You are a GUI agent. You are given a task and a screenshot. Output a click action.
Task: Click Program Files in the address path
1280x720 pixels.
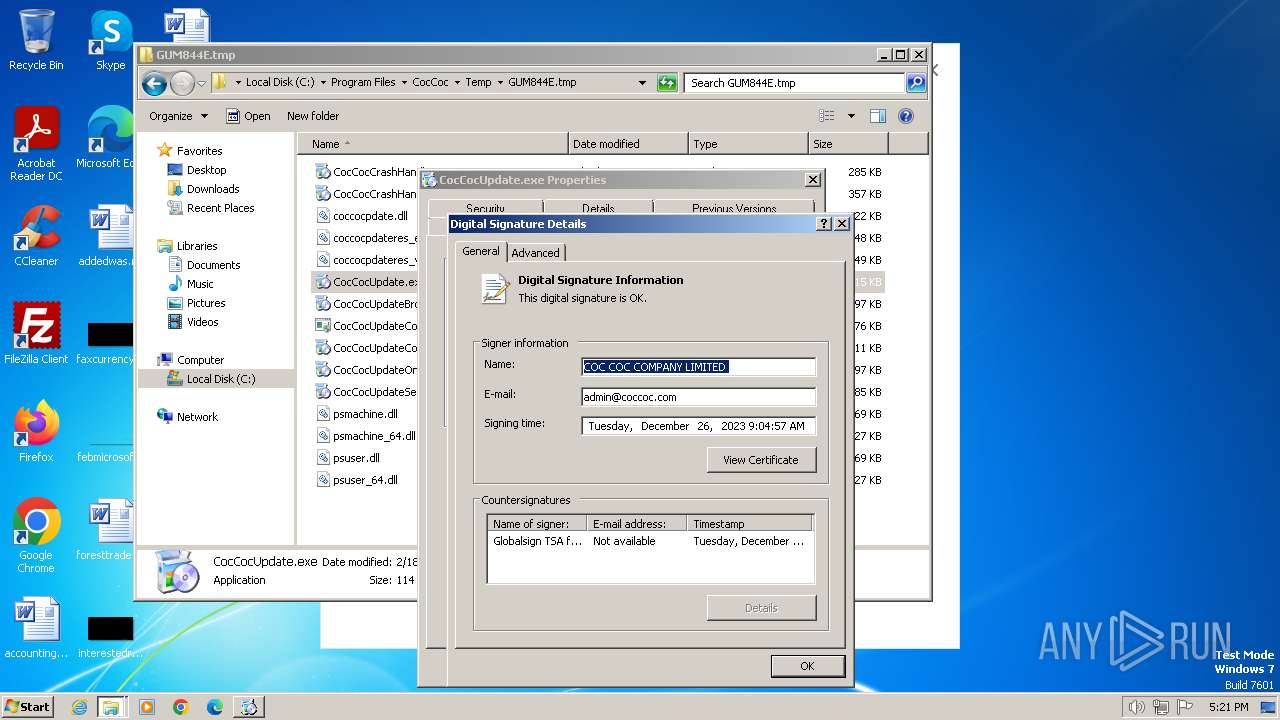point(363,83)
